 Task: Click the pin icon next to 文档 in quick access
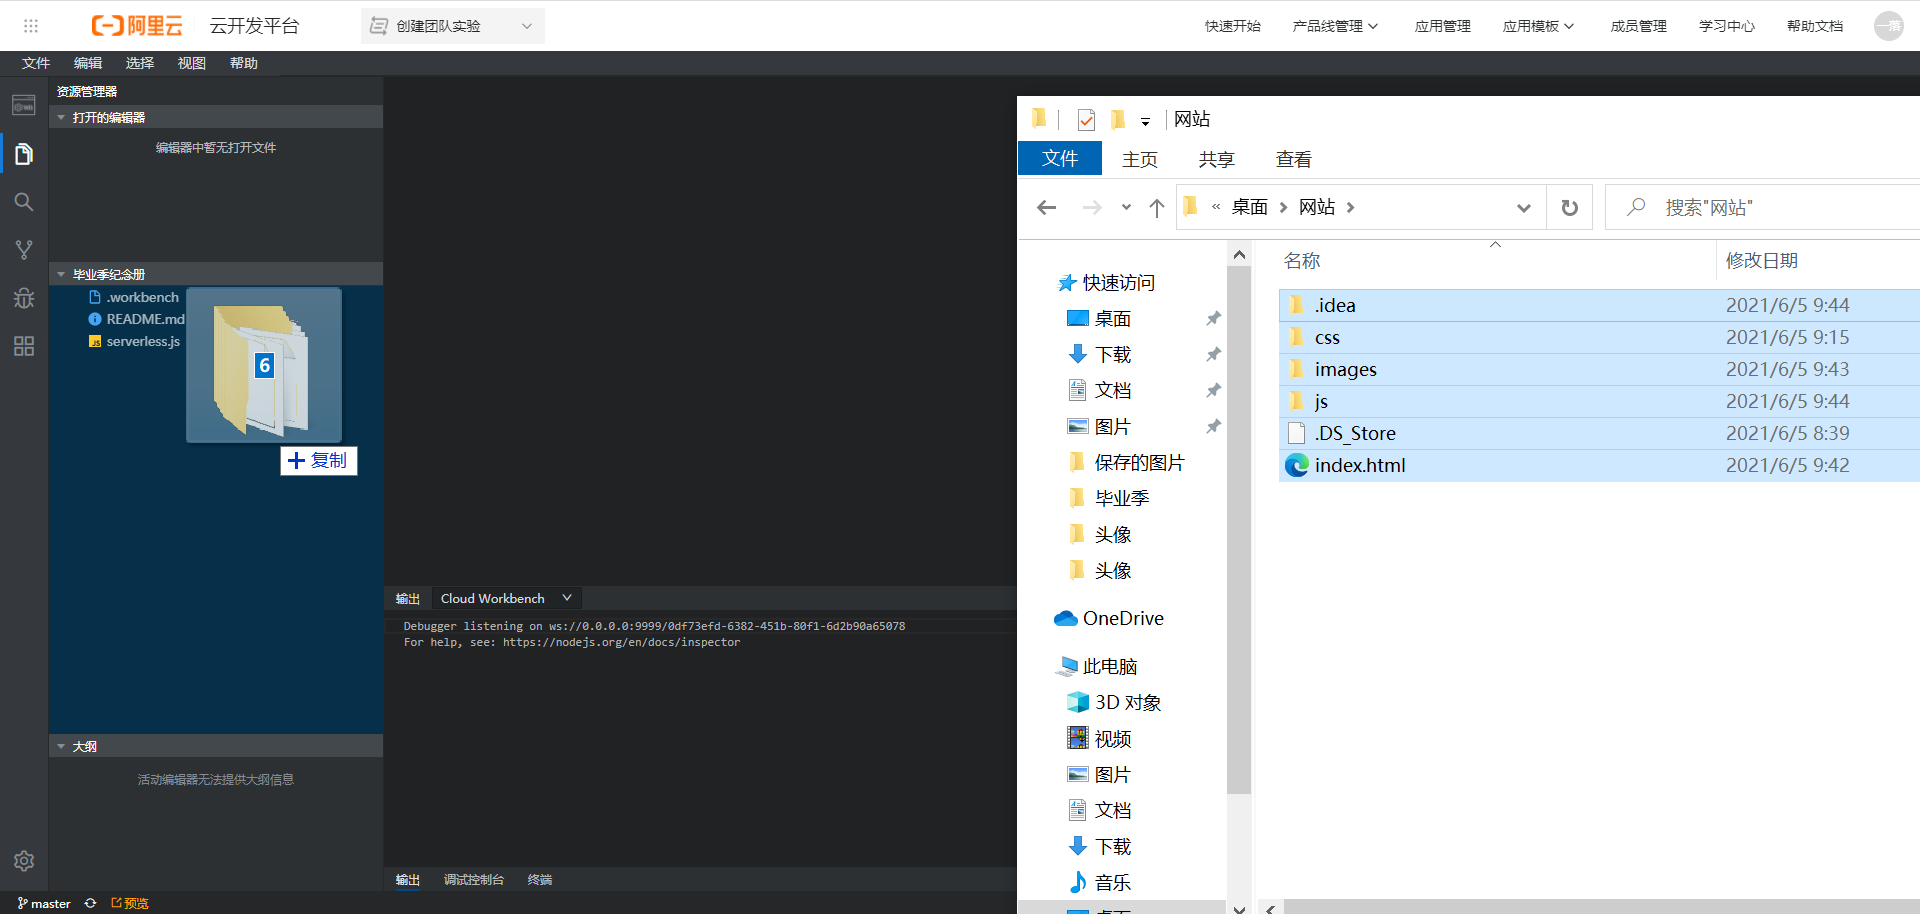pyautogui.click(x=1213, y=390)
